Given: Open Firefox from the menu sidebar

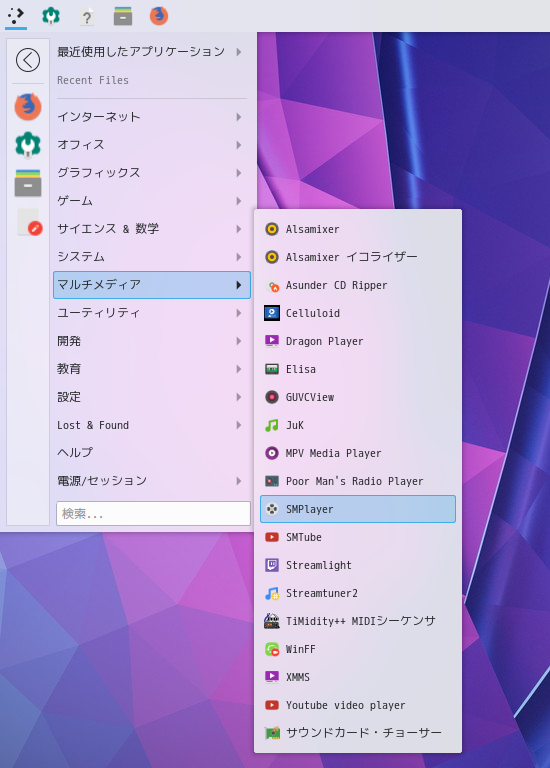Looking at the screenshot, I should tap(28, 107).
